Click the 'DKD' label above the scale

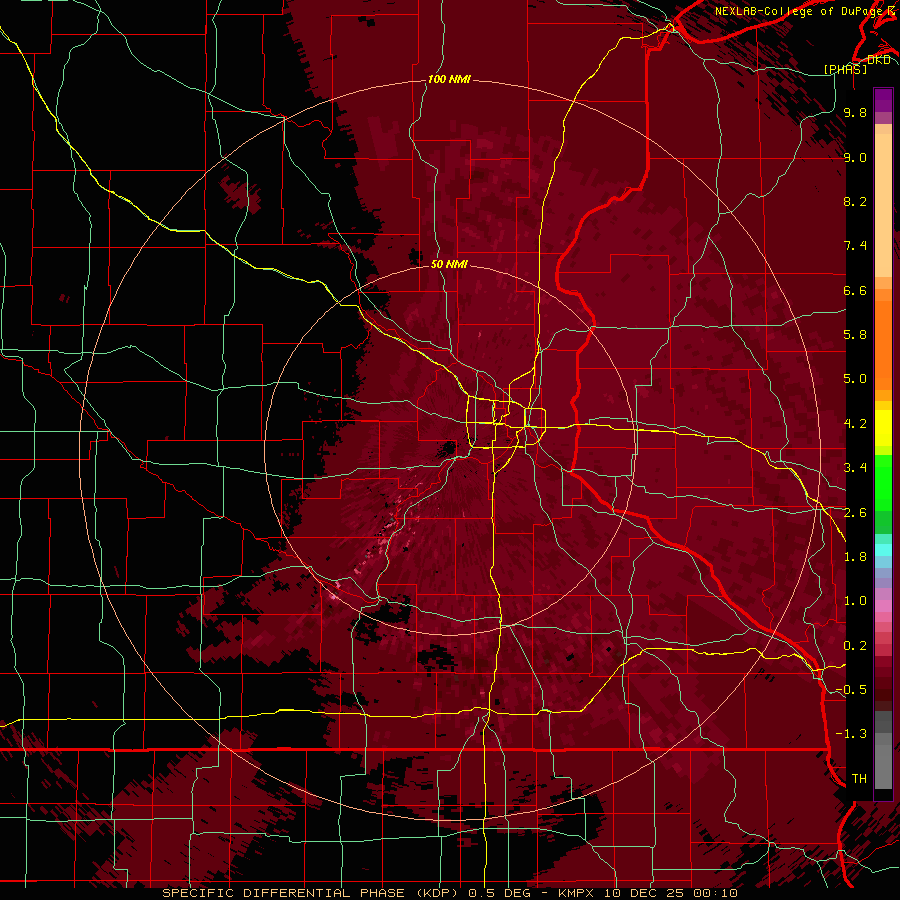[878, 59]
